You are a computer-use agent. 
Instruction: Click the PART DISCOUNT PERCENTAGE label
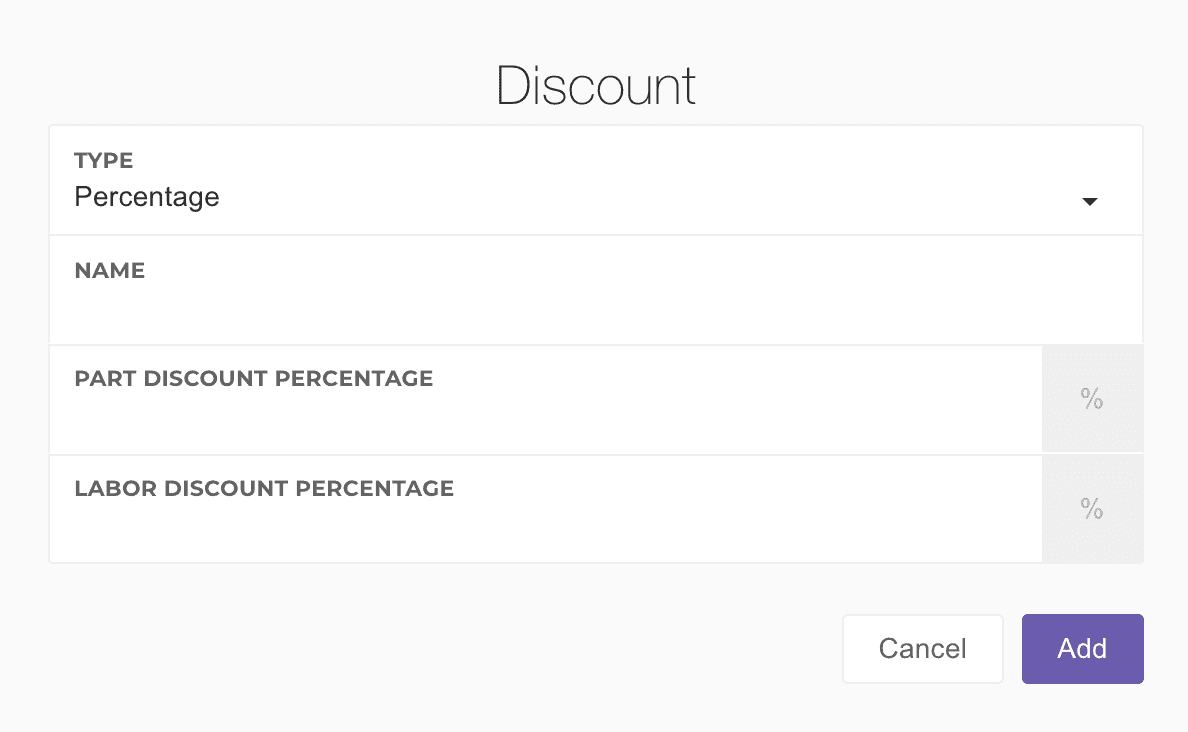(254, 379)
